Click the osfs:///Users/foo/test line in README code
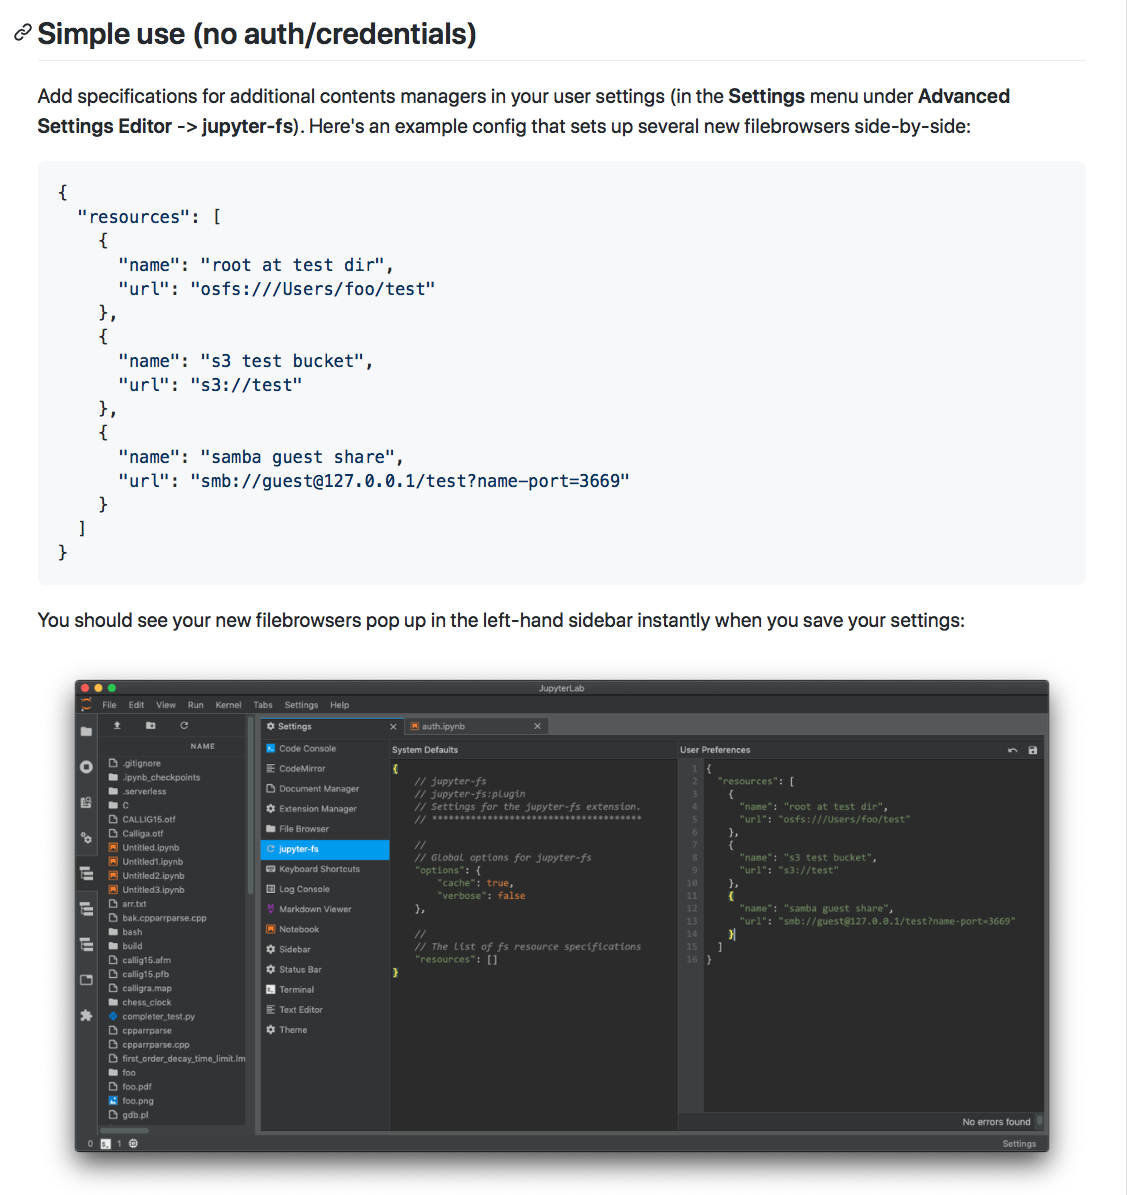1132x1195 pixels. pos(277,289)
